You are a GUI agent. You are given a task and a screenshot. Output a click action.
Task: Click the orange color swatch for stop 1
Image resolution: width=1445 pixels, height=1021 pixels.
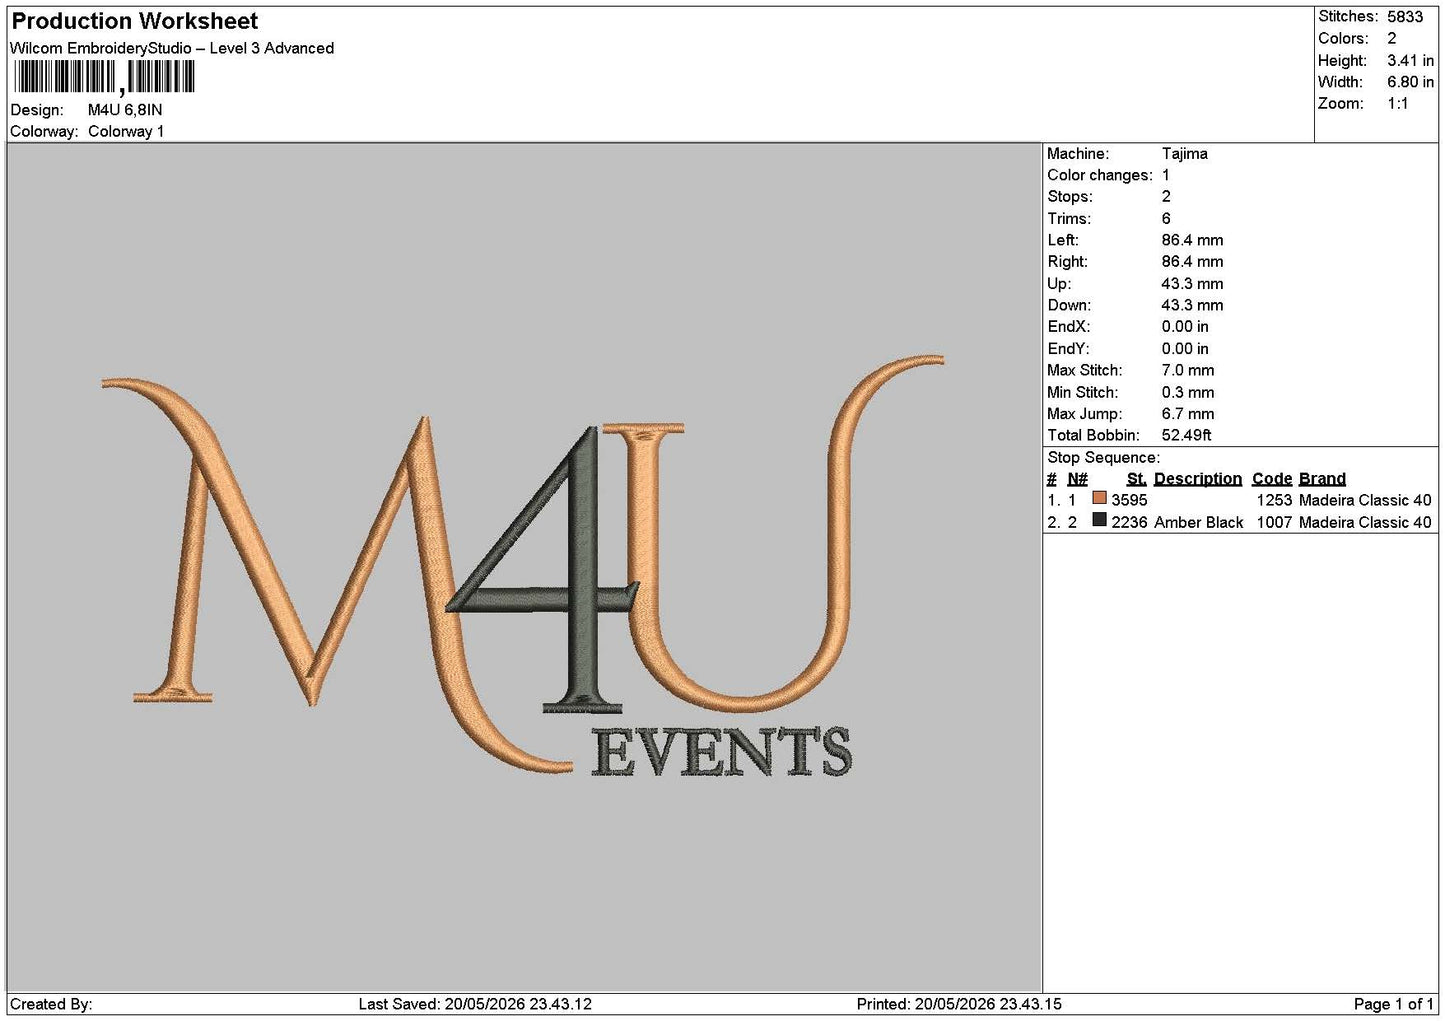tap(1100, 498)
